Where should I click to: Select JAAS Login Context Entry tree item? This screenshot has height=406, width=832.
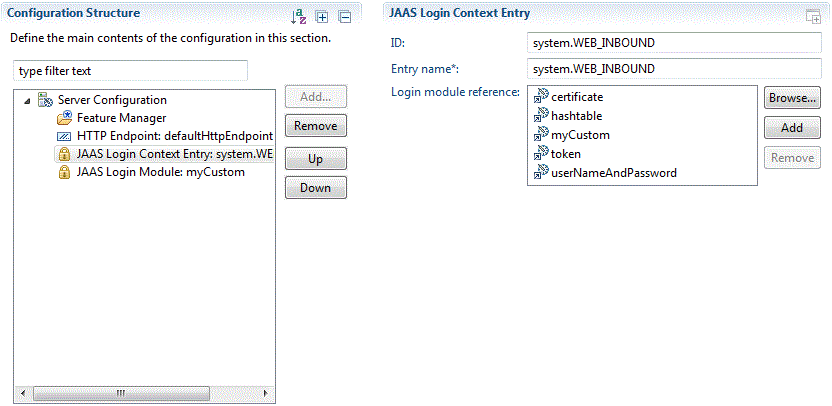[x=164, y=154]
